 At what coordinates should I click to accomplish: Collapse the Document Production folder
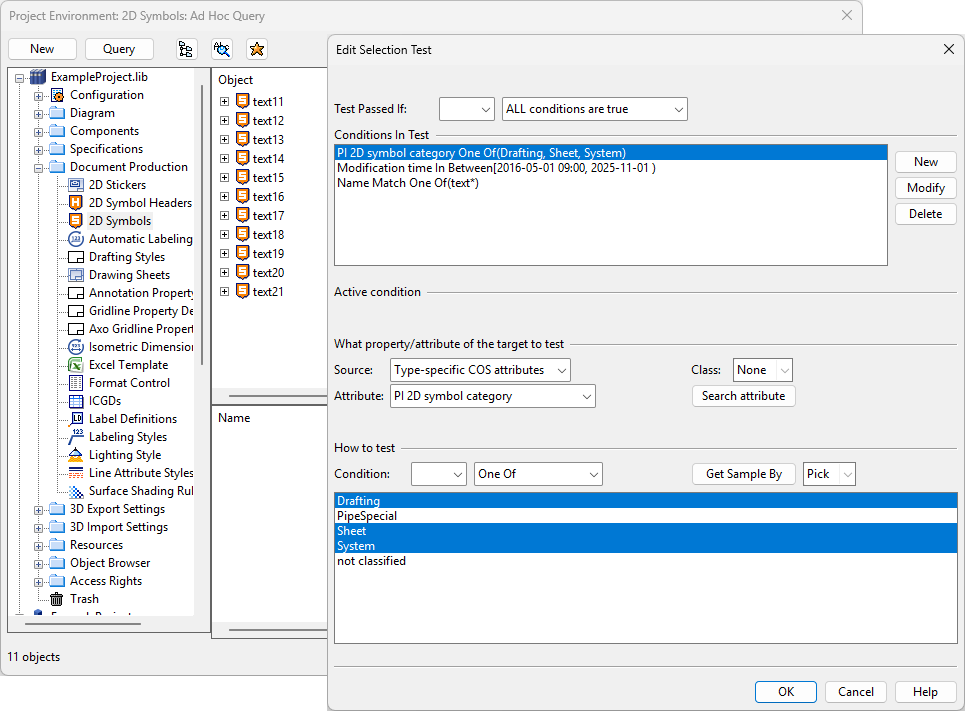point(39,167)
